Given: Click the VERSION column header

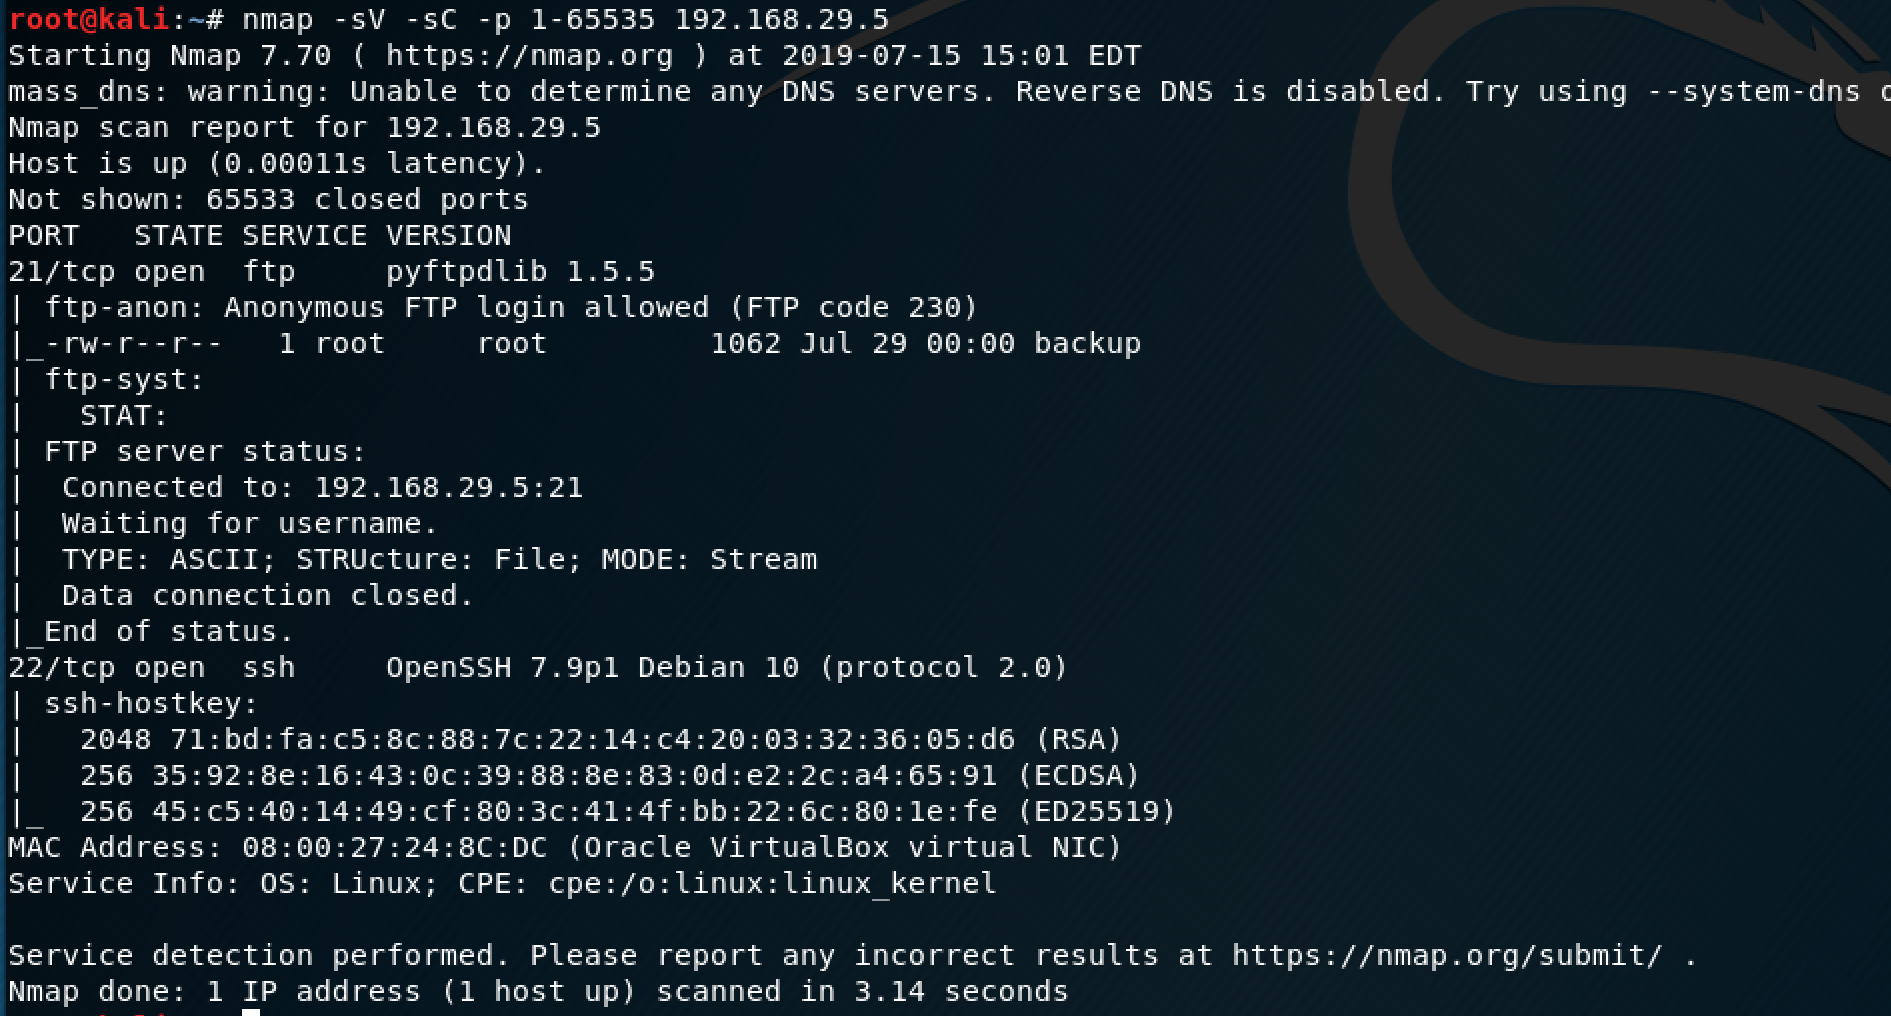Looking at the screenshot, I should tap(449, 236).
